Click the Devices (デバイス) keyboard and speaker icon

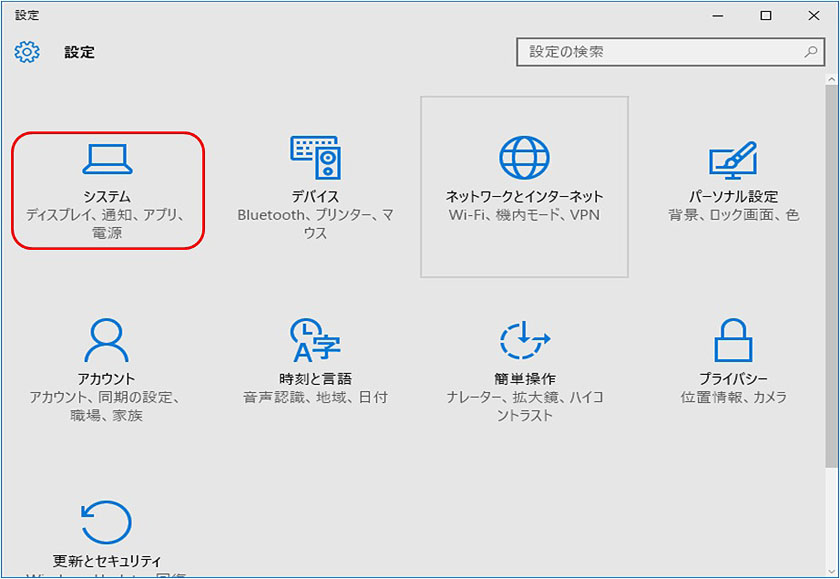[x=316, y=159]
